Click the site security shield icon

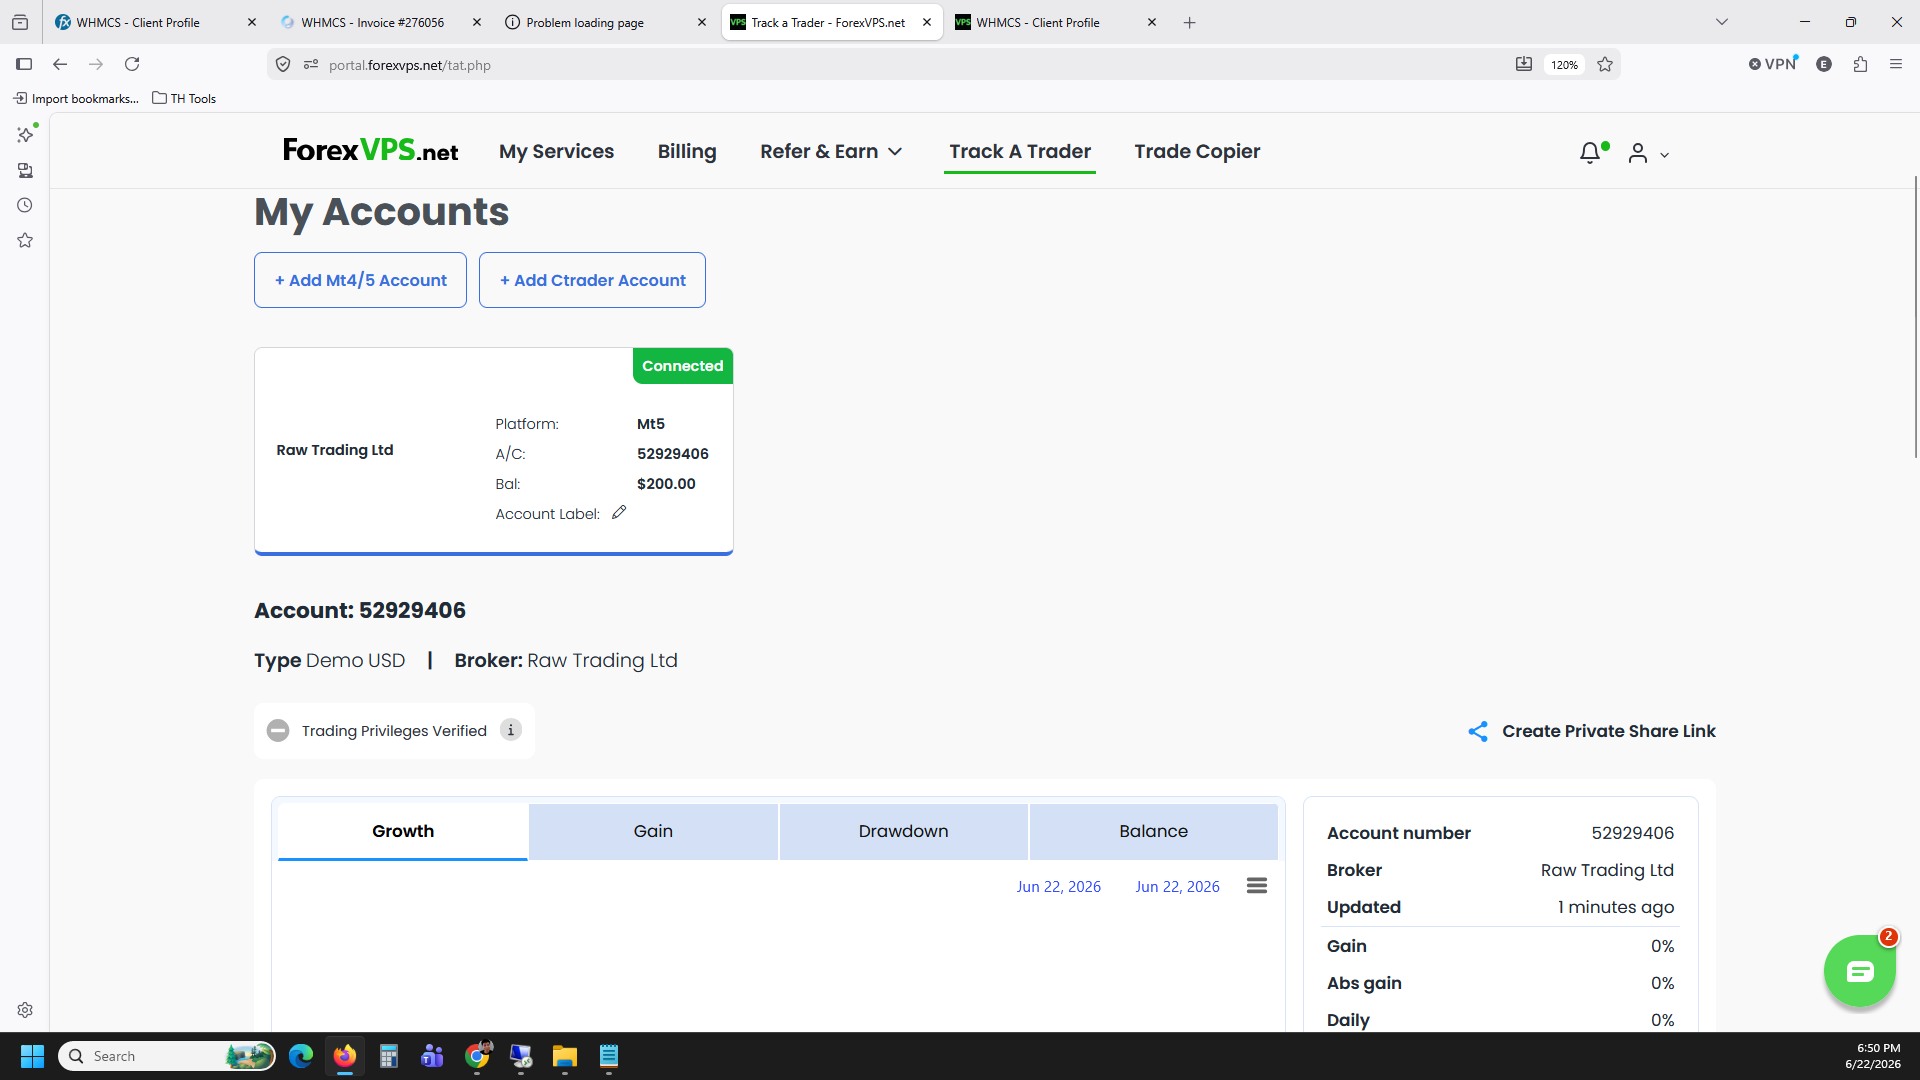click(283, 64)
